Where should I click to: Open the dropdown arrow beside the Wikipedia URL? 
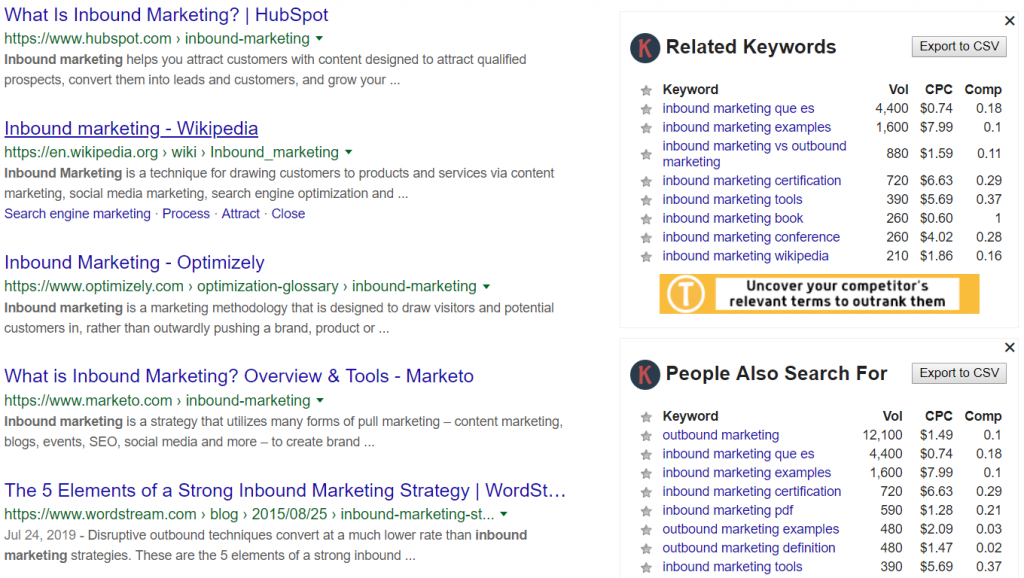tap(349, 152)
